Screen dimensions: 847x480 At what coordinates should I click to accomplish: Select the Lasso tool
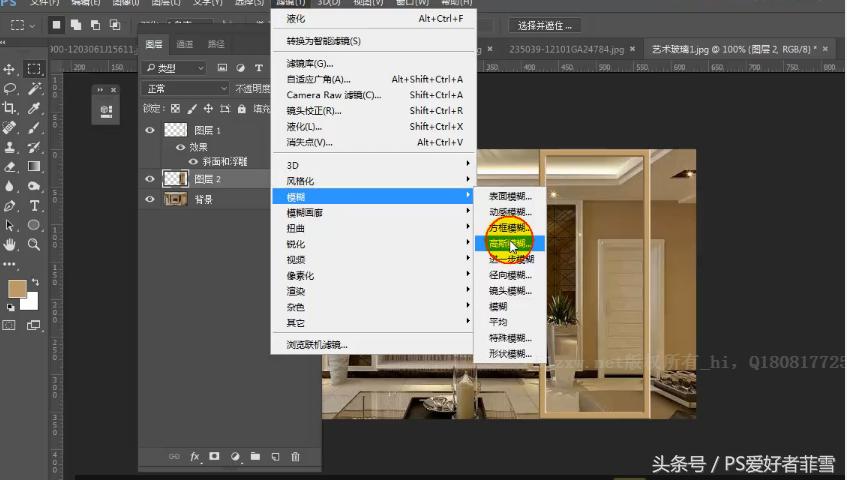click(9, 89)
